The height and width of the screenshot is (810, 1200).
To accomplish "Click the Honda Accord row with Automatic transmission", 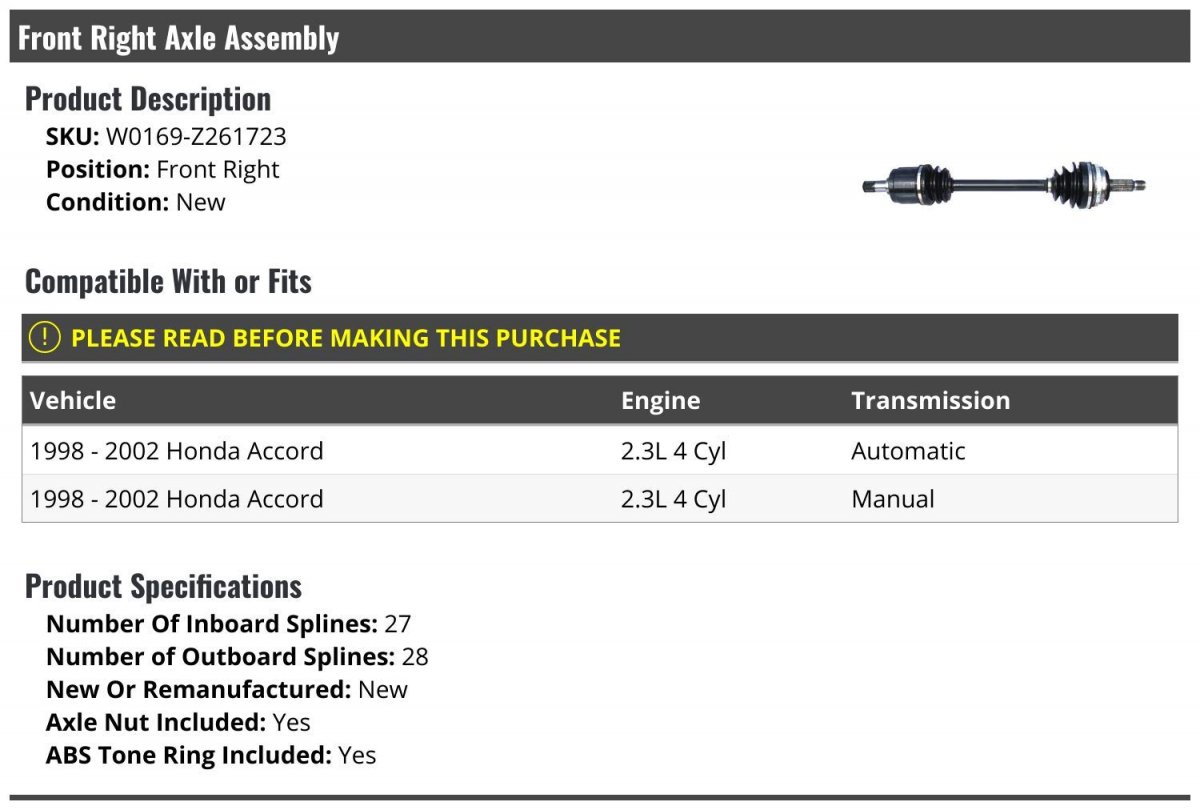I will click(600, 451).
